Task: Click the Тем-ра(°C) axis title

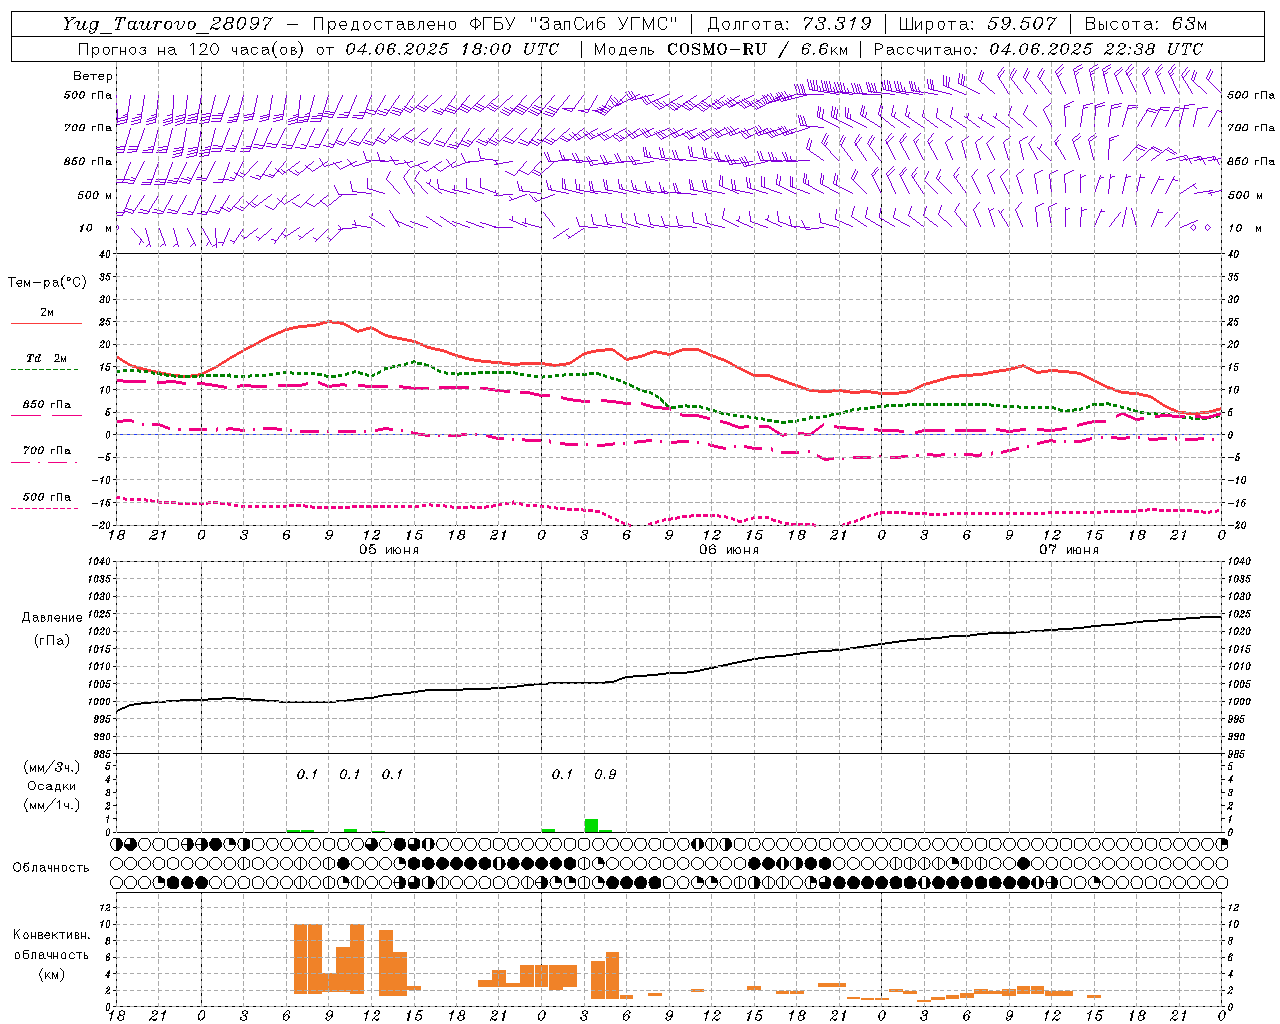Action: 47,283
